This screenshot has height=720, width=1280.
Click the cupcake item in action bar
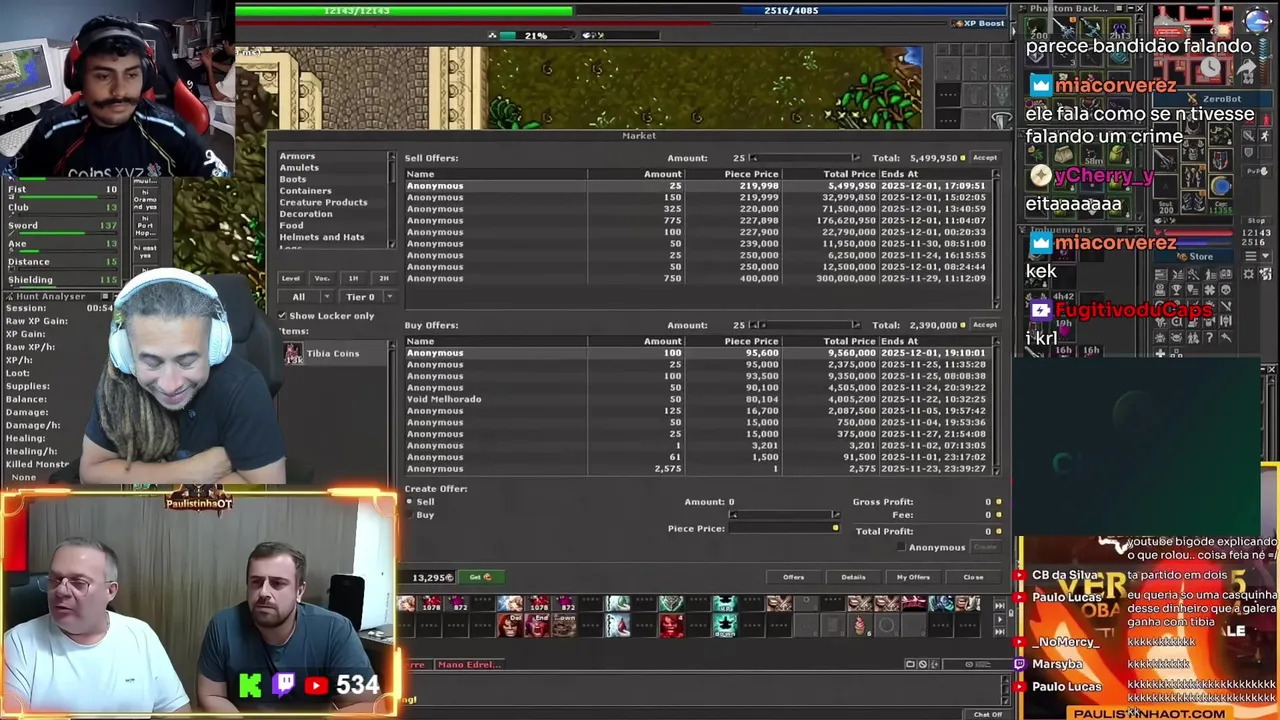860,625
